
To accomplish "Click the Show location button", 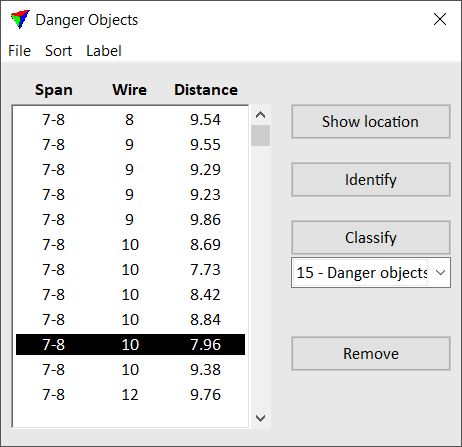I will pos(371,122).
